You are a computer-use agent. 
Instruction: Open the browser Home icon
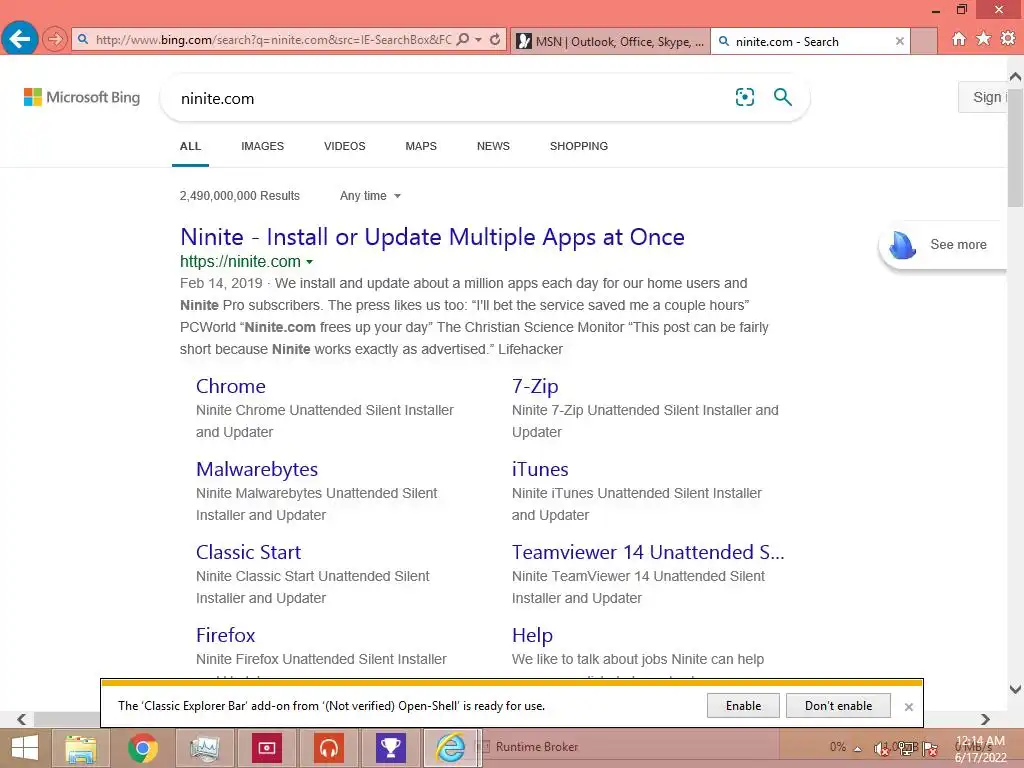958,39
